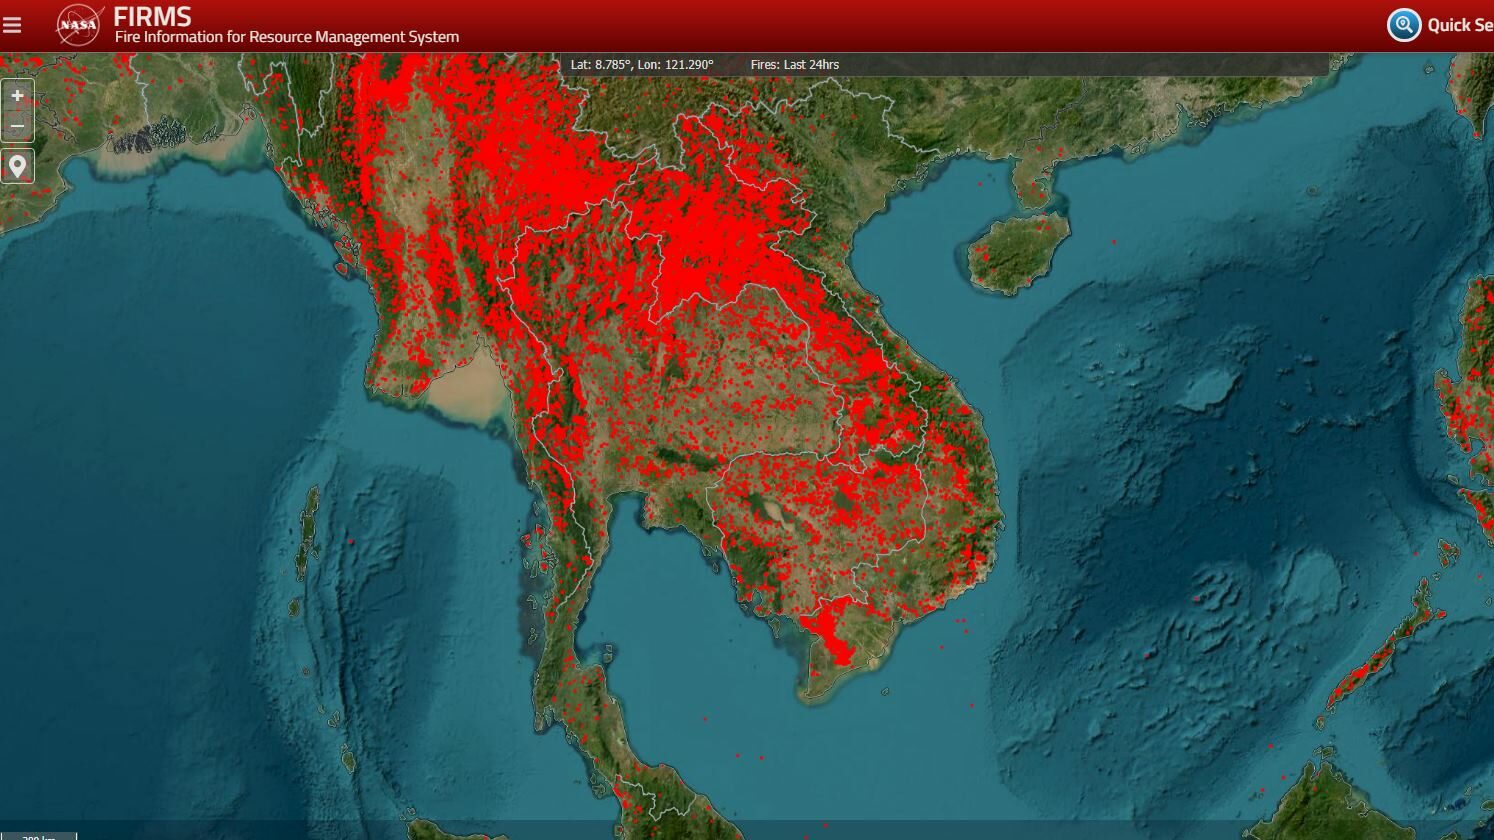Zoom out with the minus button
This screenshot has width=1494, height=840.
[17, 126]
